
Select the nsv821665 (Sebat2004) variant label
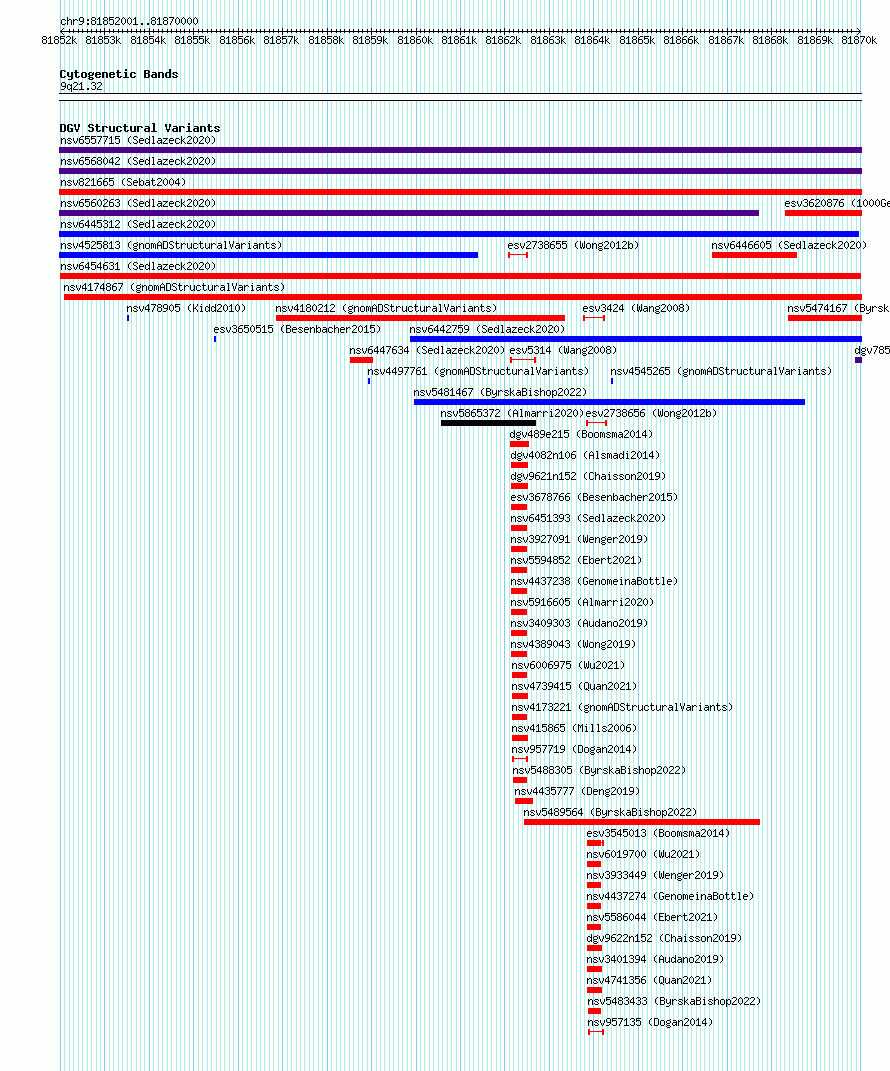coord(123,182)
